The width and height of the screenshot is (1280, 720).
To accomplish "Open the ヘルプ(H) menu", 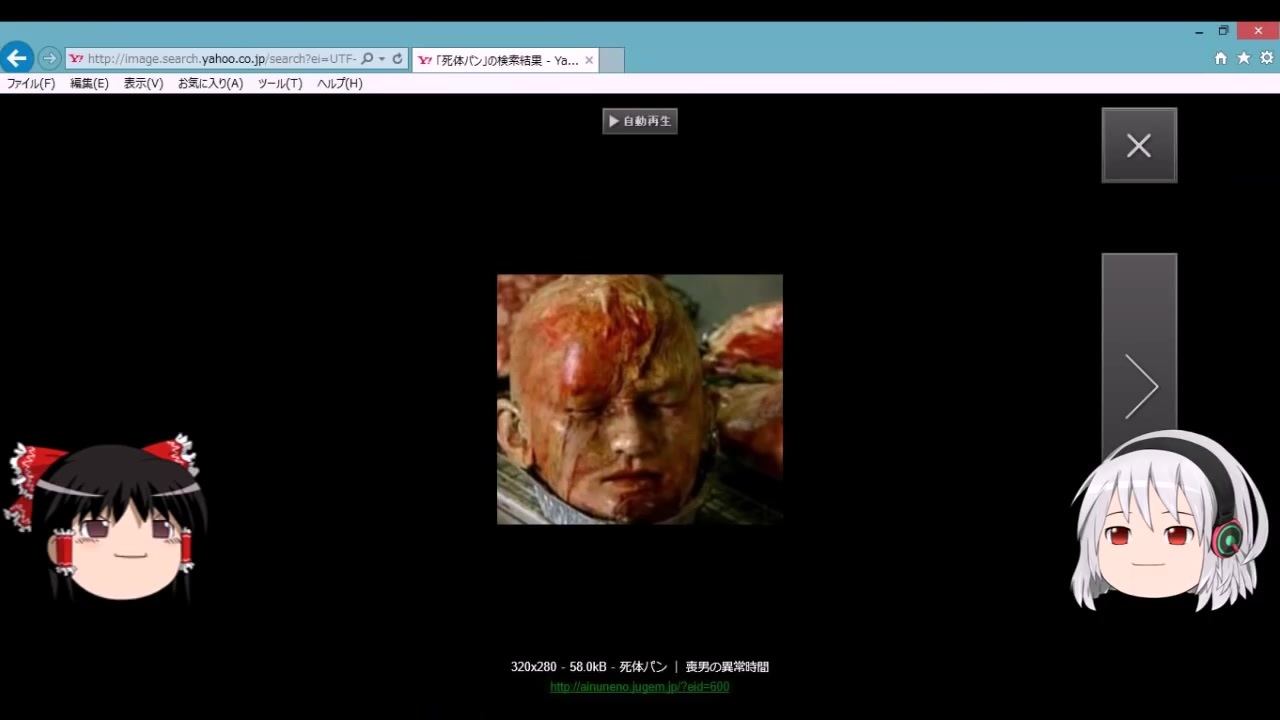I will point(340,84).
